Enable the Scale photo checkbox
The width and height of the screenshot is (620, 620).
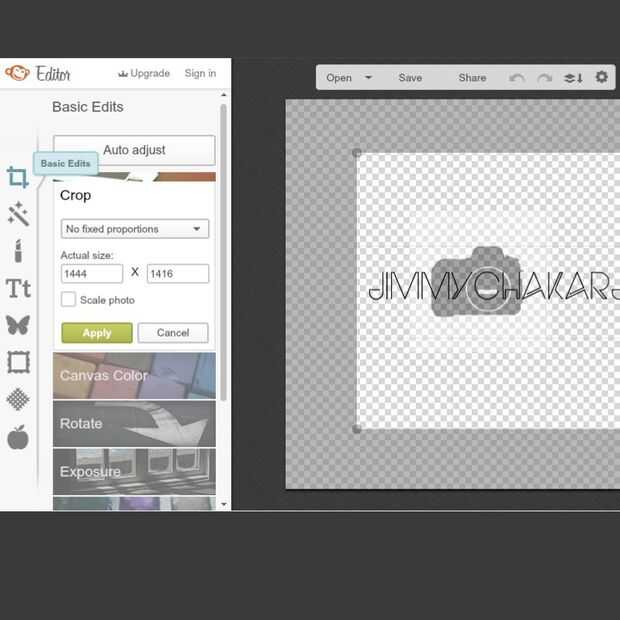tap(68, 300)
